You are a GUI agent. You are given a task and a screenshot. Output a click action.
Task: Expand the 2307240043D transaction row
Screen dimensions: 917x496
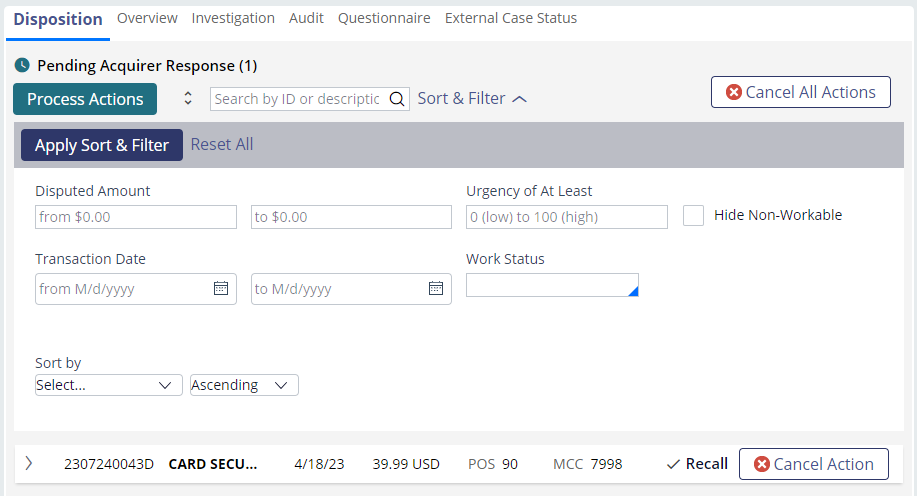[x=29, y=464]
